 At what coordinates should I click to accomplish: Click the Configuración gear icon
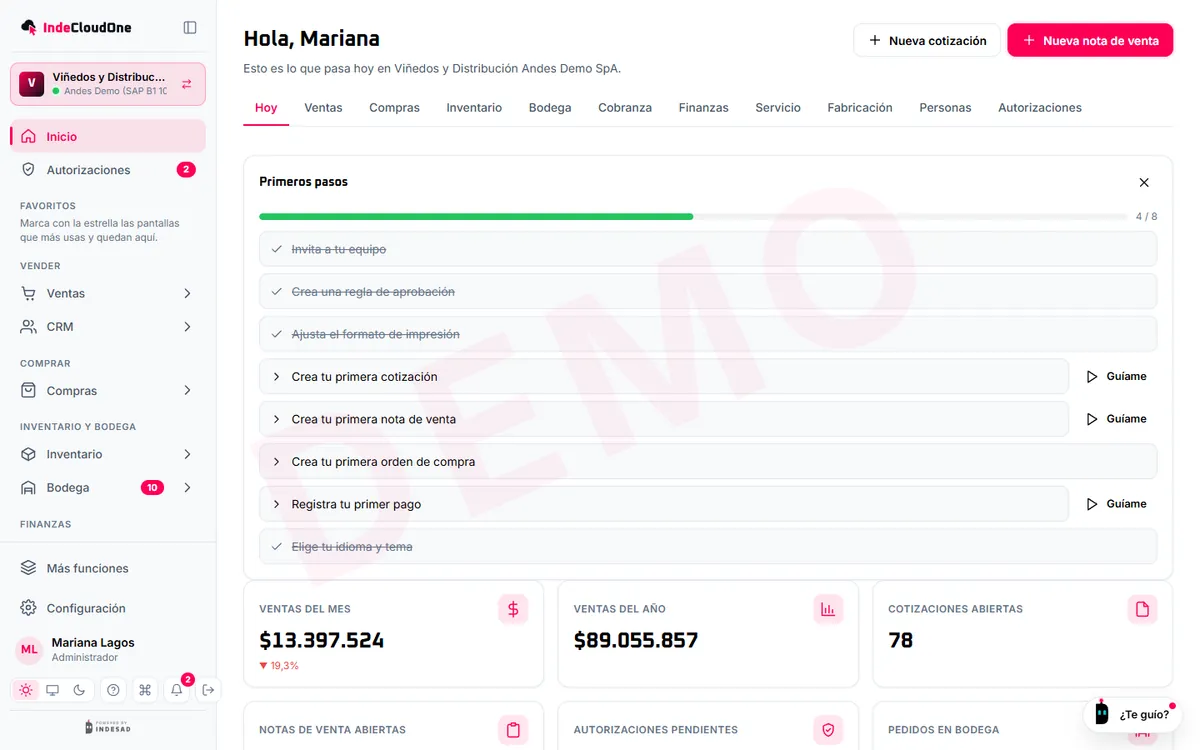tap(28, 608)
